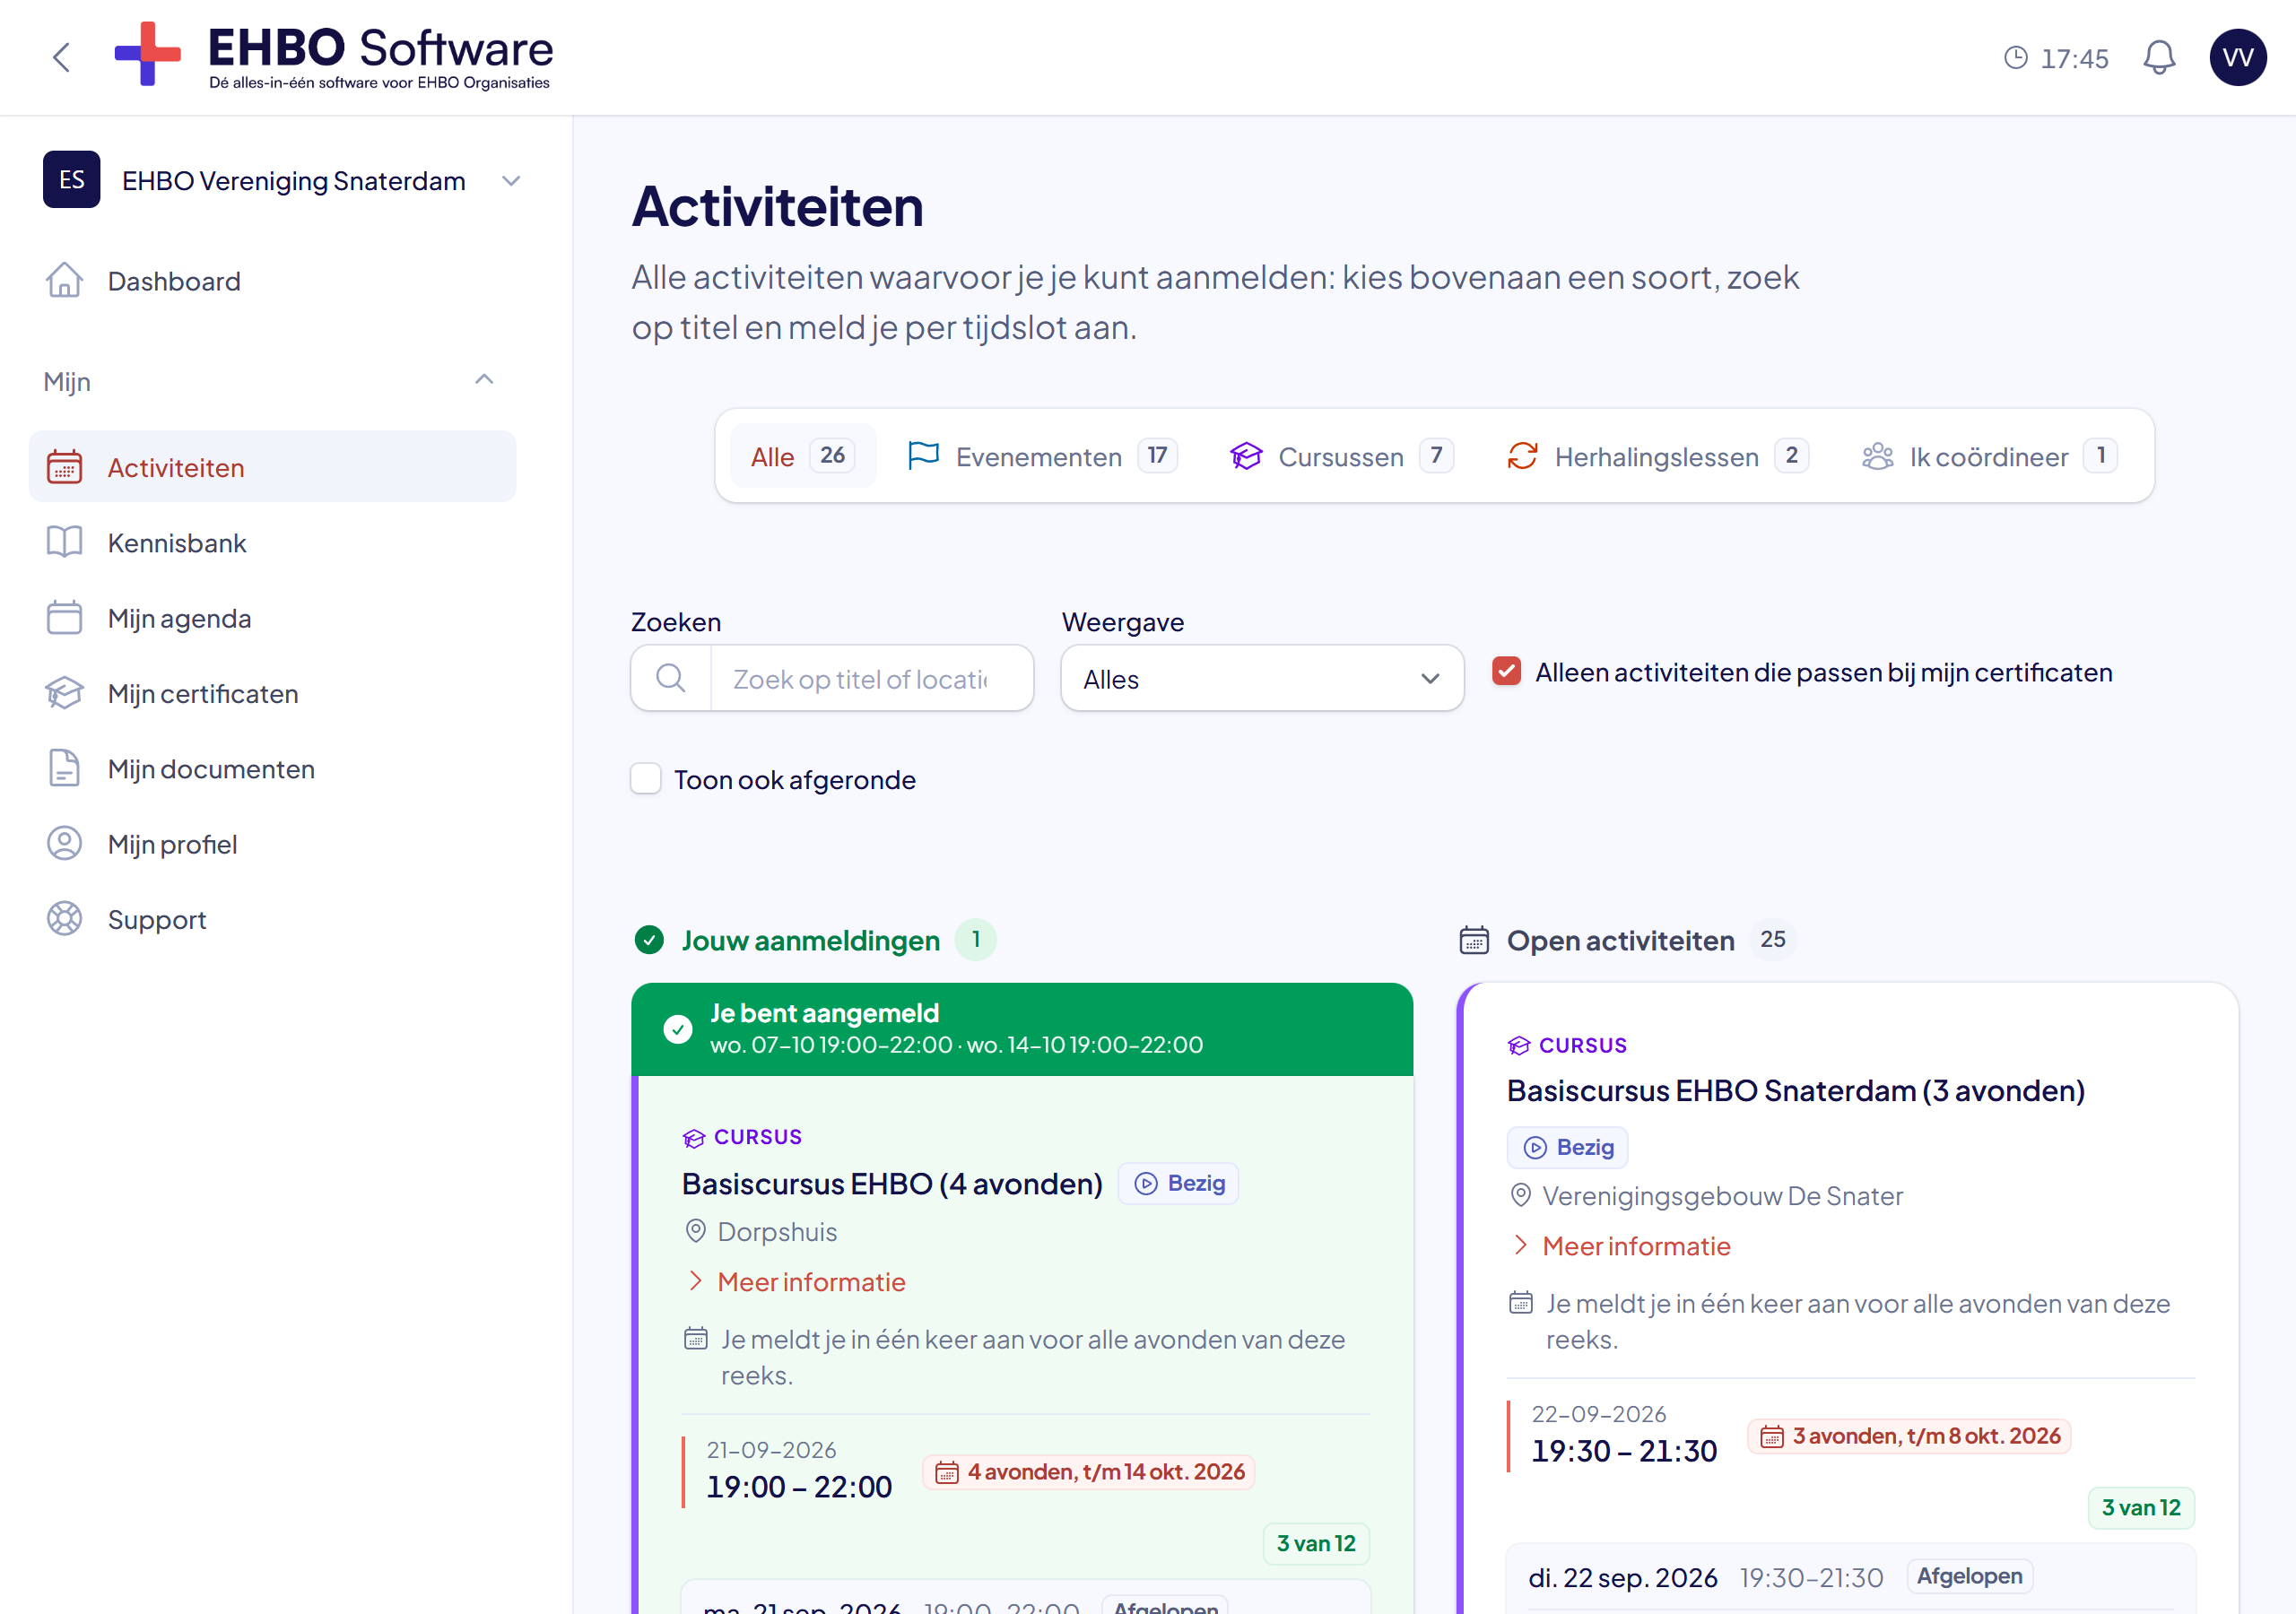Click the calendar icon beside Open activiteiten
Image resolution: width=2296 pixels, height=1614 pixels.
pos(1473,940)
